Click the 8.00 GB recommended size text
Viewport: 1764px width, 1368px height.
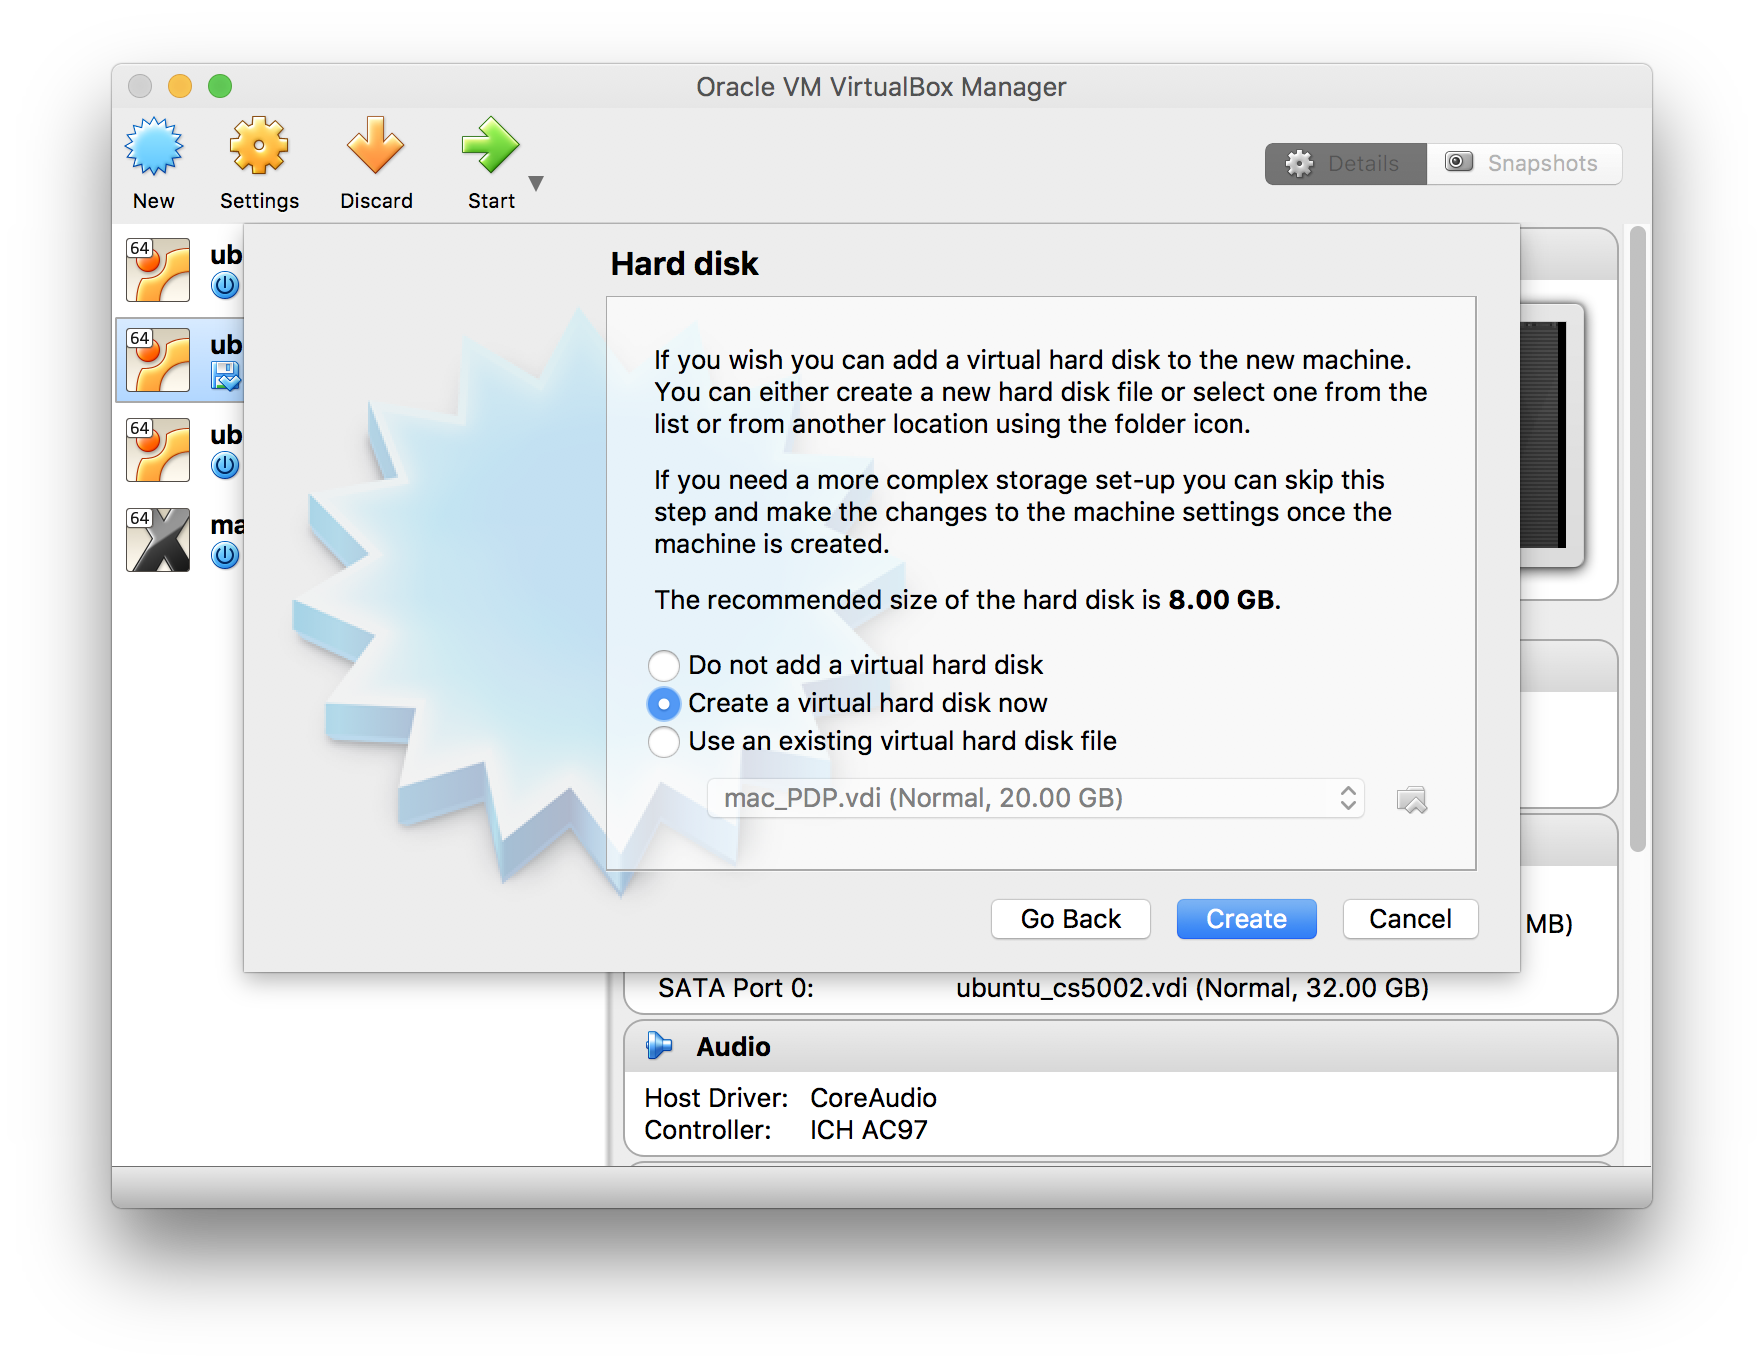1222,600
